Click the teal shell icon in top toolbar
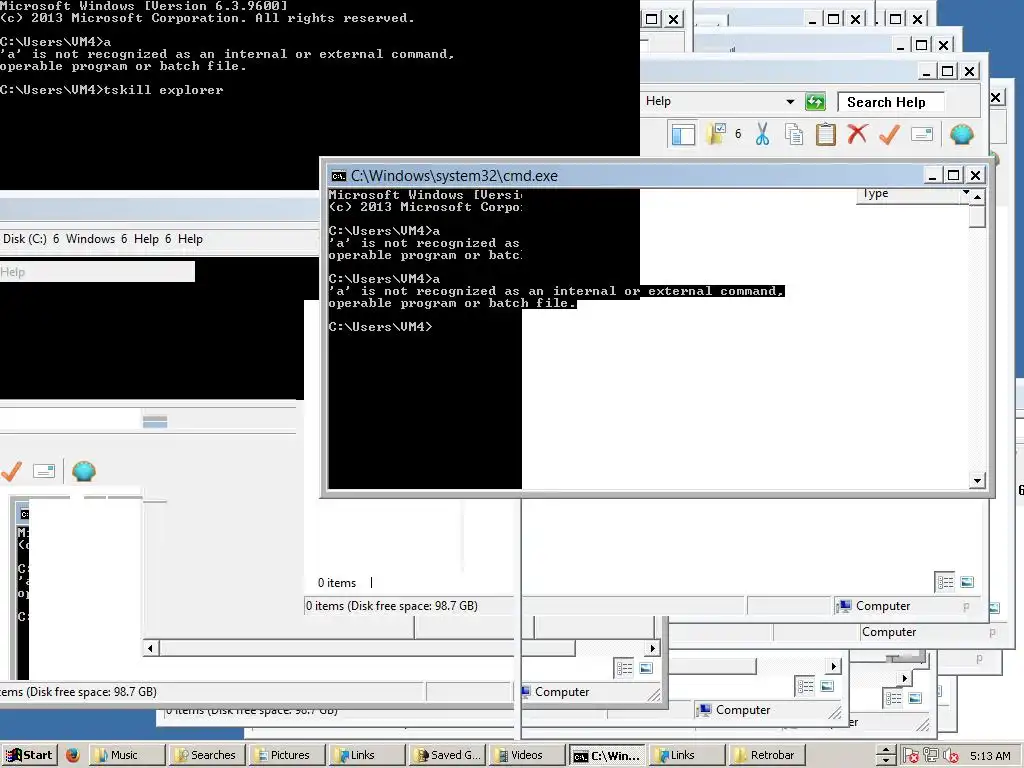1024x768 pixels. tap(961, 135)
